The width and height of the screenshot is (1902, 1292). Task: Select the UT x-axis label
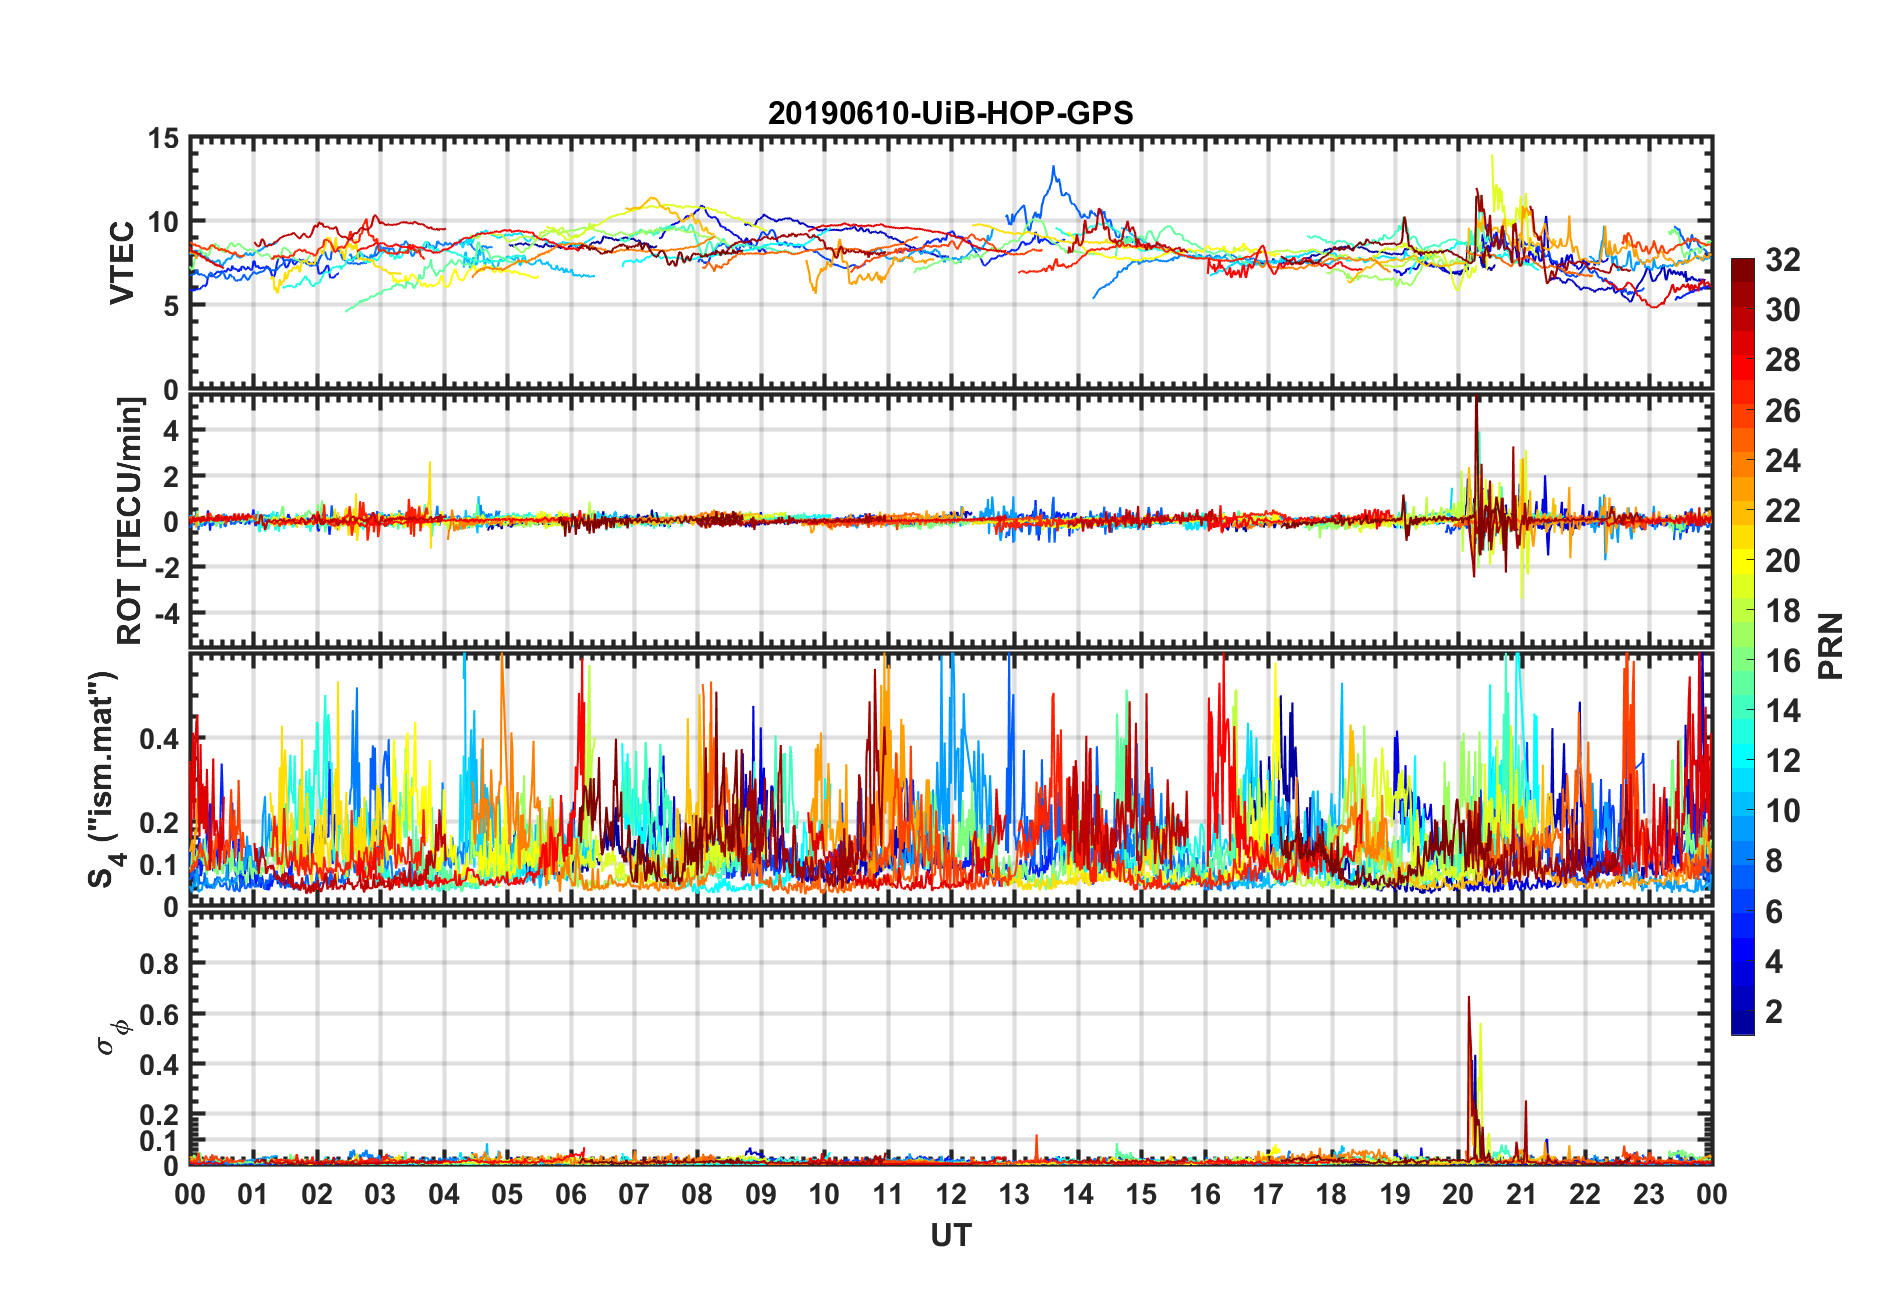pyautogui.click(x=950, y=1236)
